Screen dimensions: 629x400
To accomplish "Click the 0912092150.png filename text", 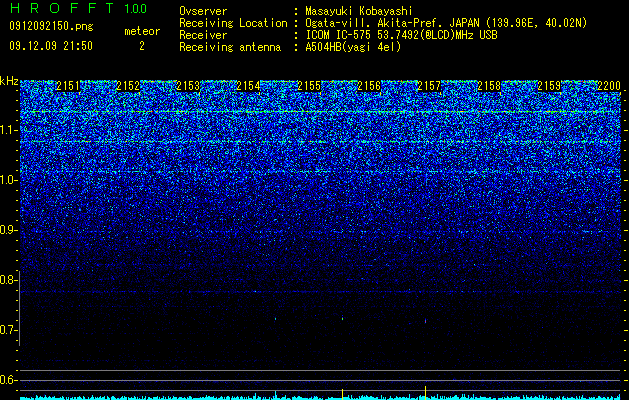I will [51, 26].
